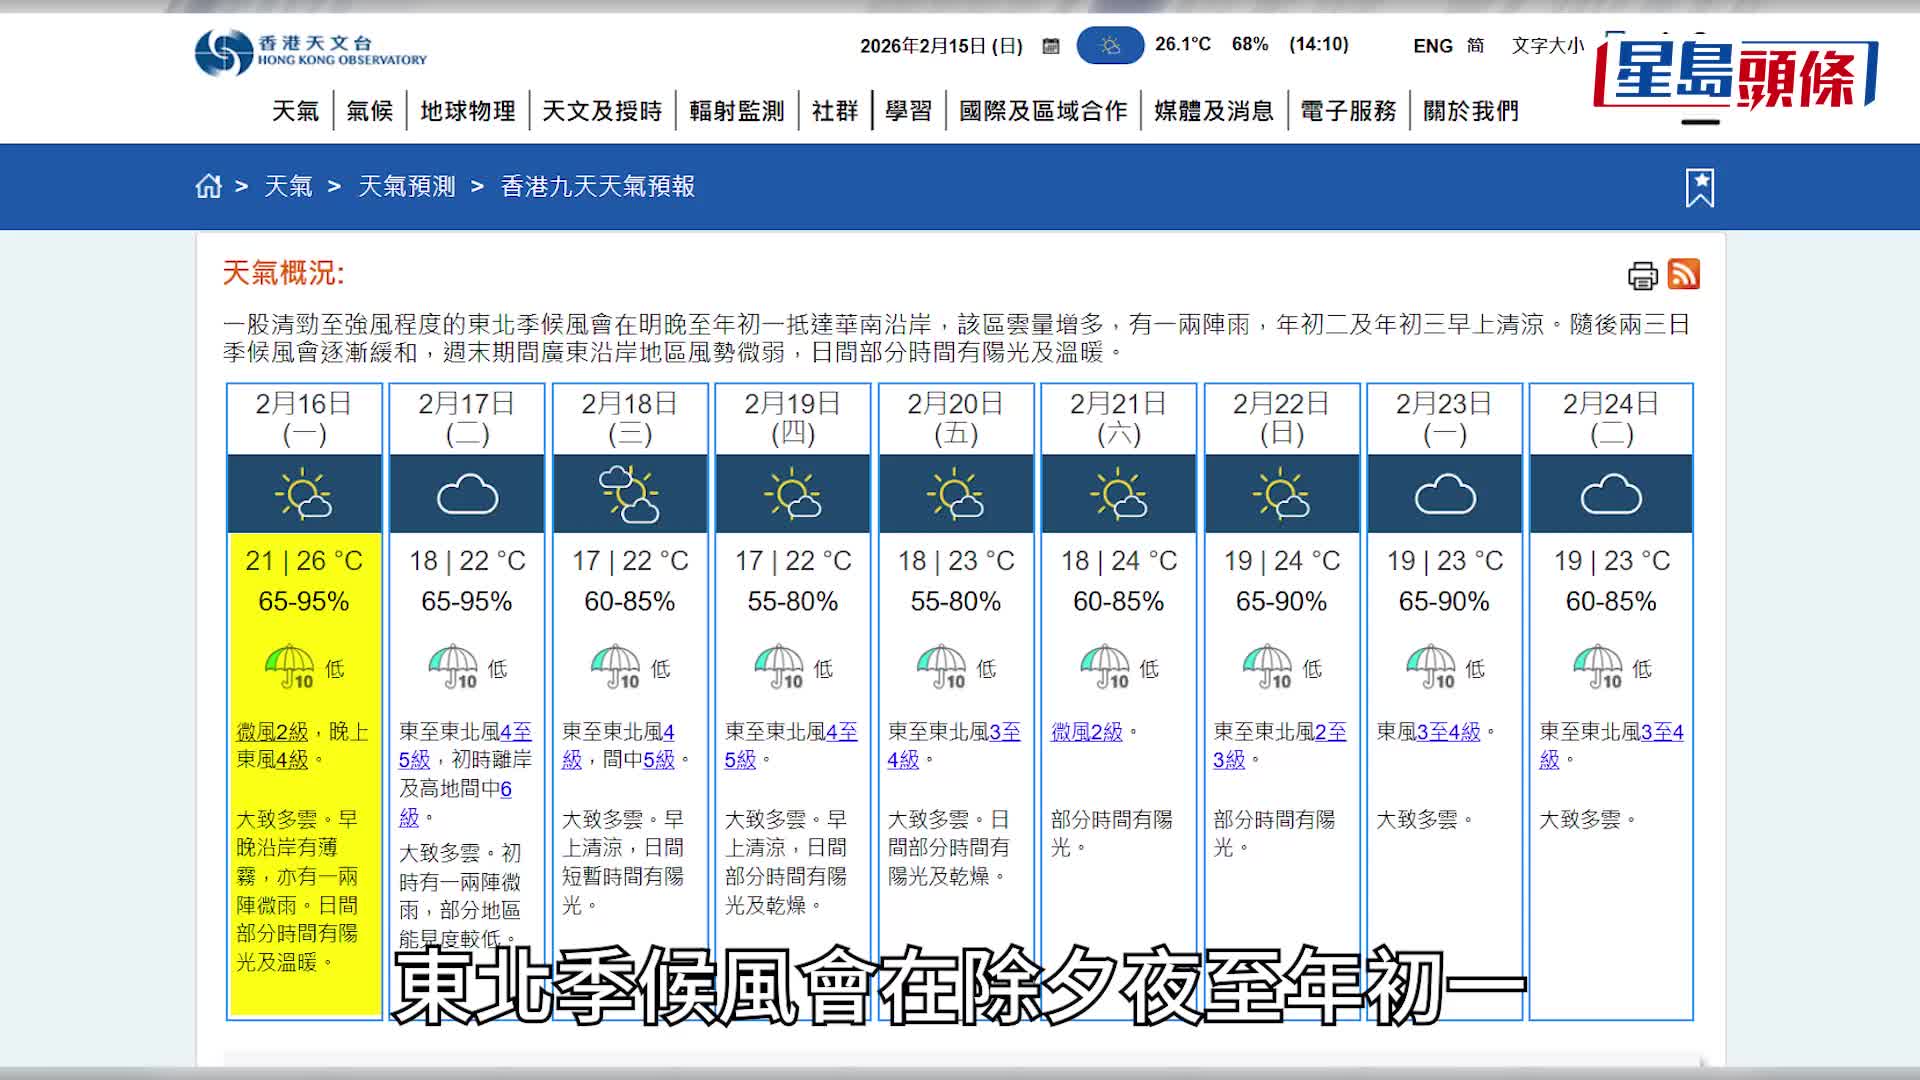Switch to English via ENG link
The height and width of the screenshot is (1080, 1920).
[x=1432, y=46]
